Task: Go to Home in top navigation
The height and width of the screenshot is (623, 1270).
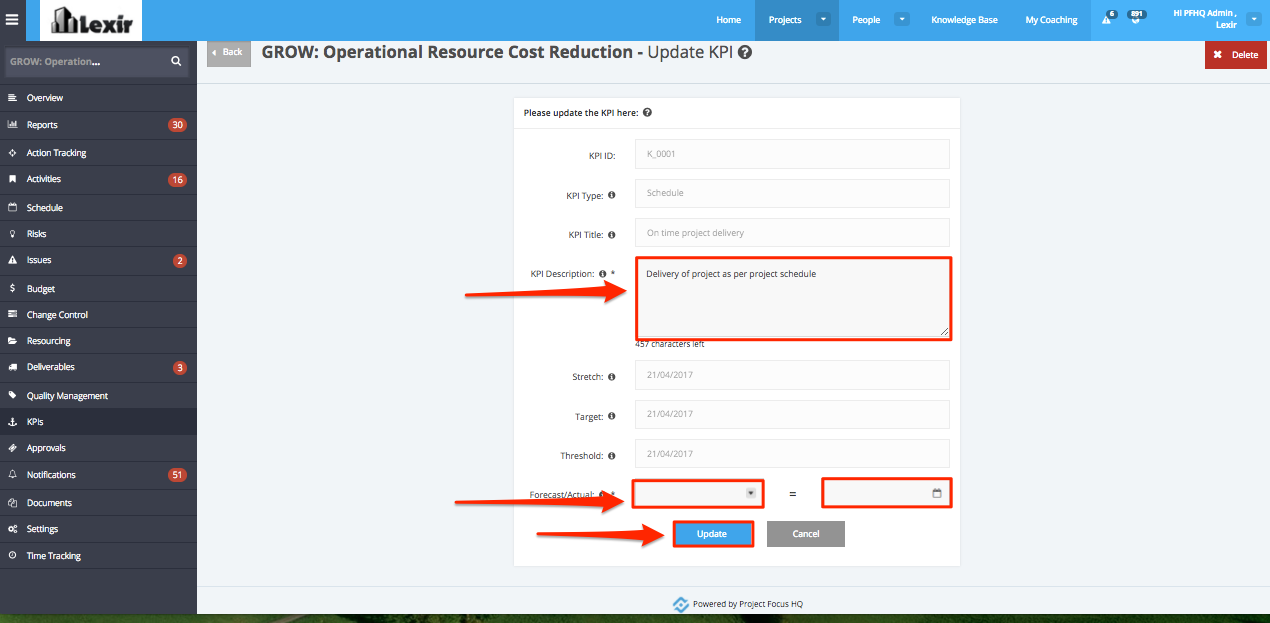Action: pos(729,20)
